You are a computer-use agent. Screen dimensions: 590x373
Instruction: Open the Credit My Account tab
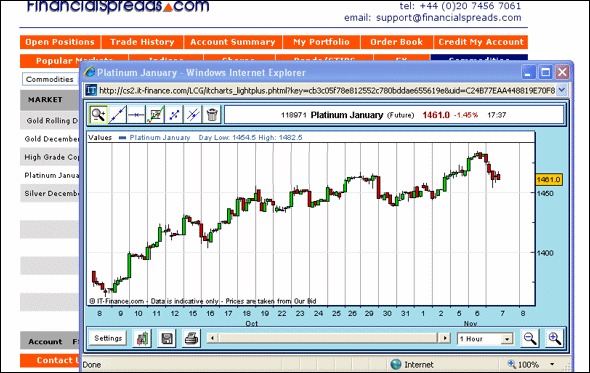[x=481, y=42]
